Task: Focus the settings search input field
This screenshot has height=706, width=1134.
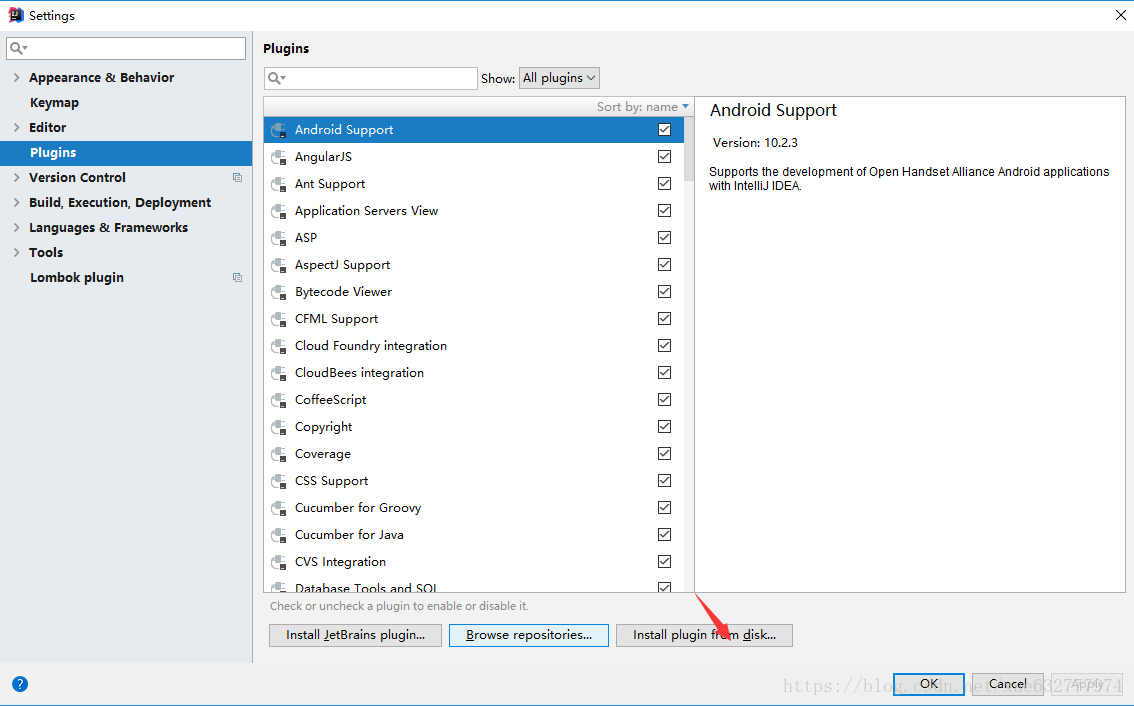Action: coord(126,48)
